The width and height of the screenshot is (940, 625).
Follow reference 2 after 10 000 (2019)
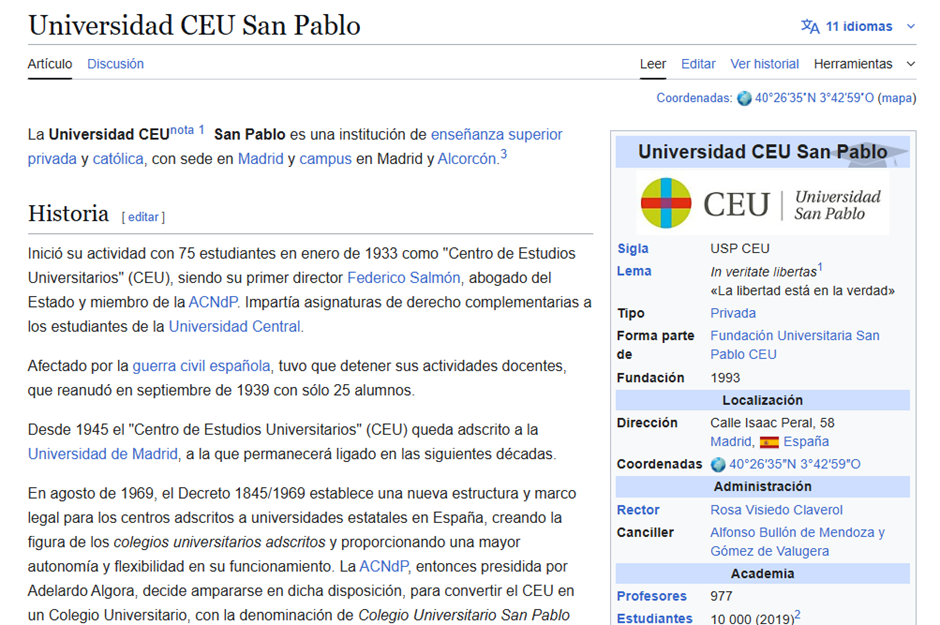pyautogui.click(x=798, y=615)
